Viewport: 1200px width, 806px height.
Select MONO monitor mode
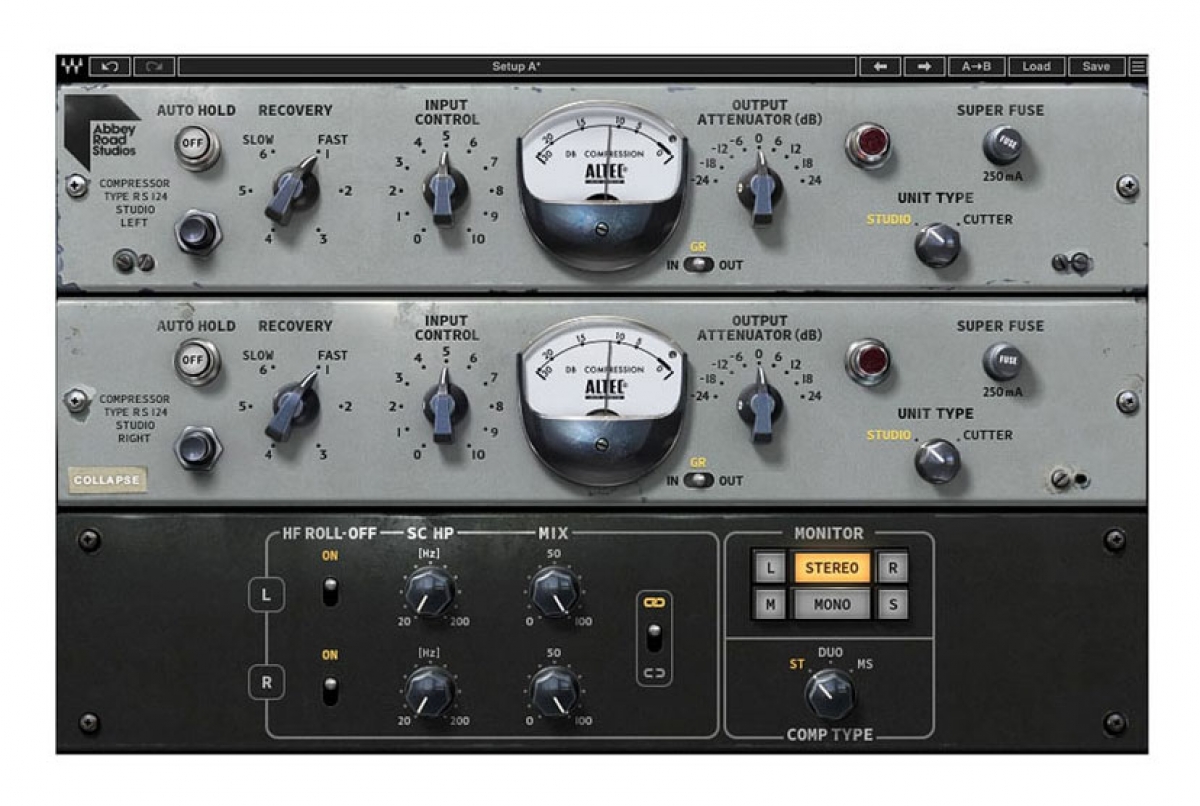pyautogui.click(x=832, y=604)
